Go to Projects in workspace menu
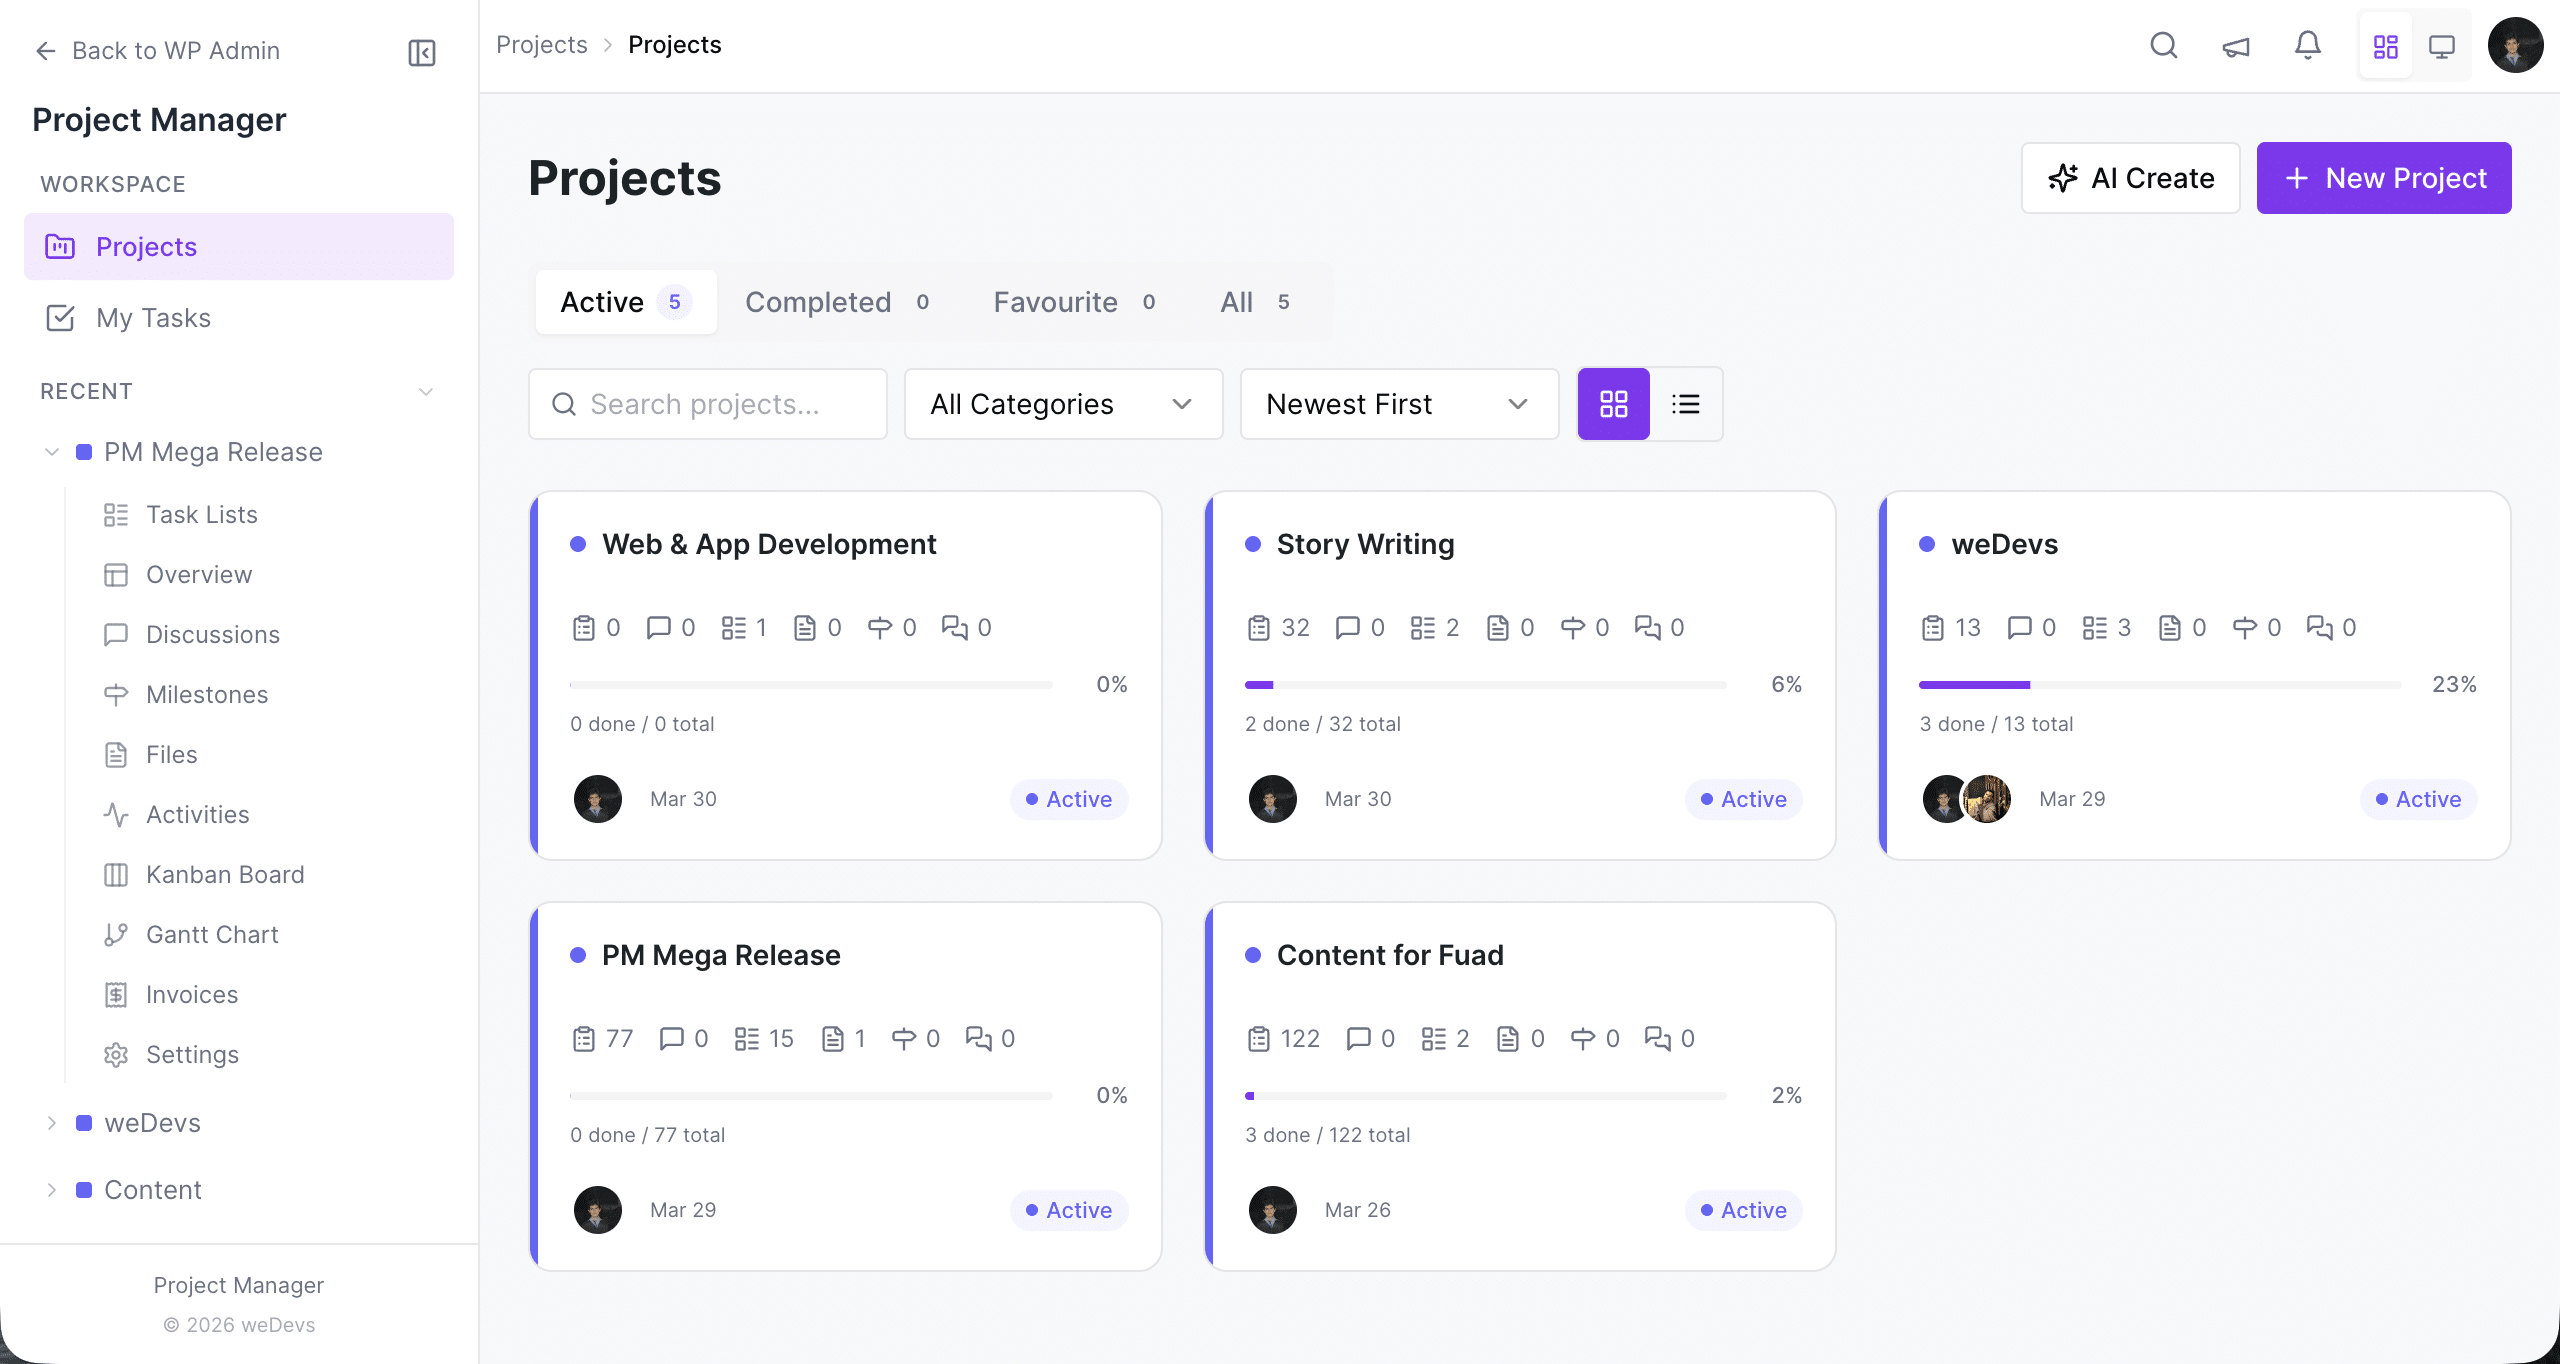 [x=239, y=246]
